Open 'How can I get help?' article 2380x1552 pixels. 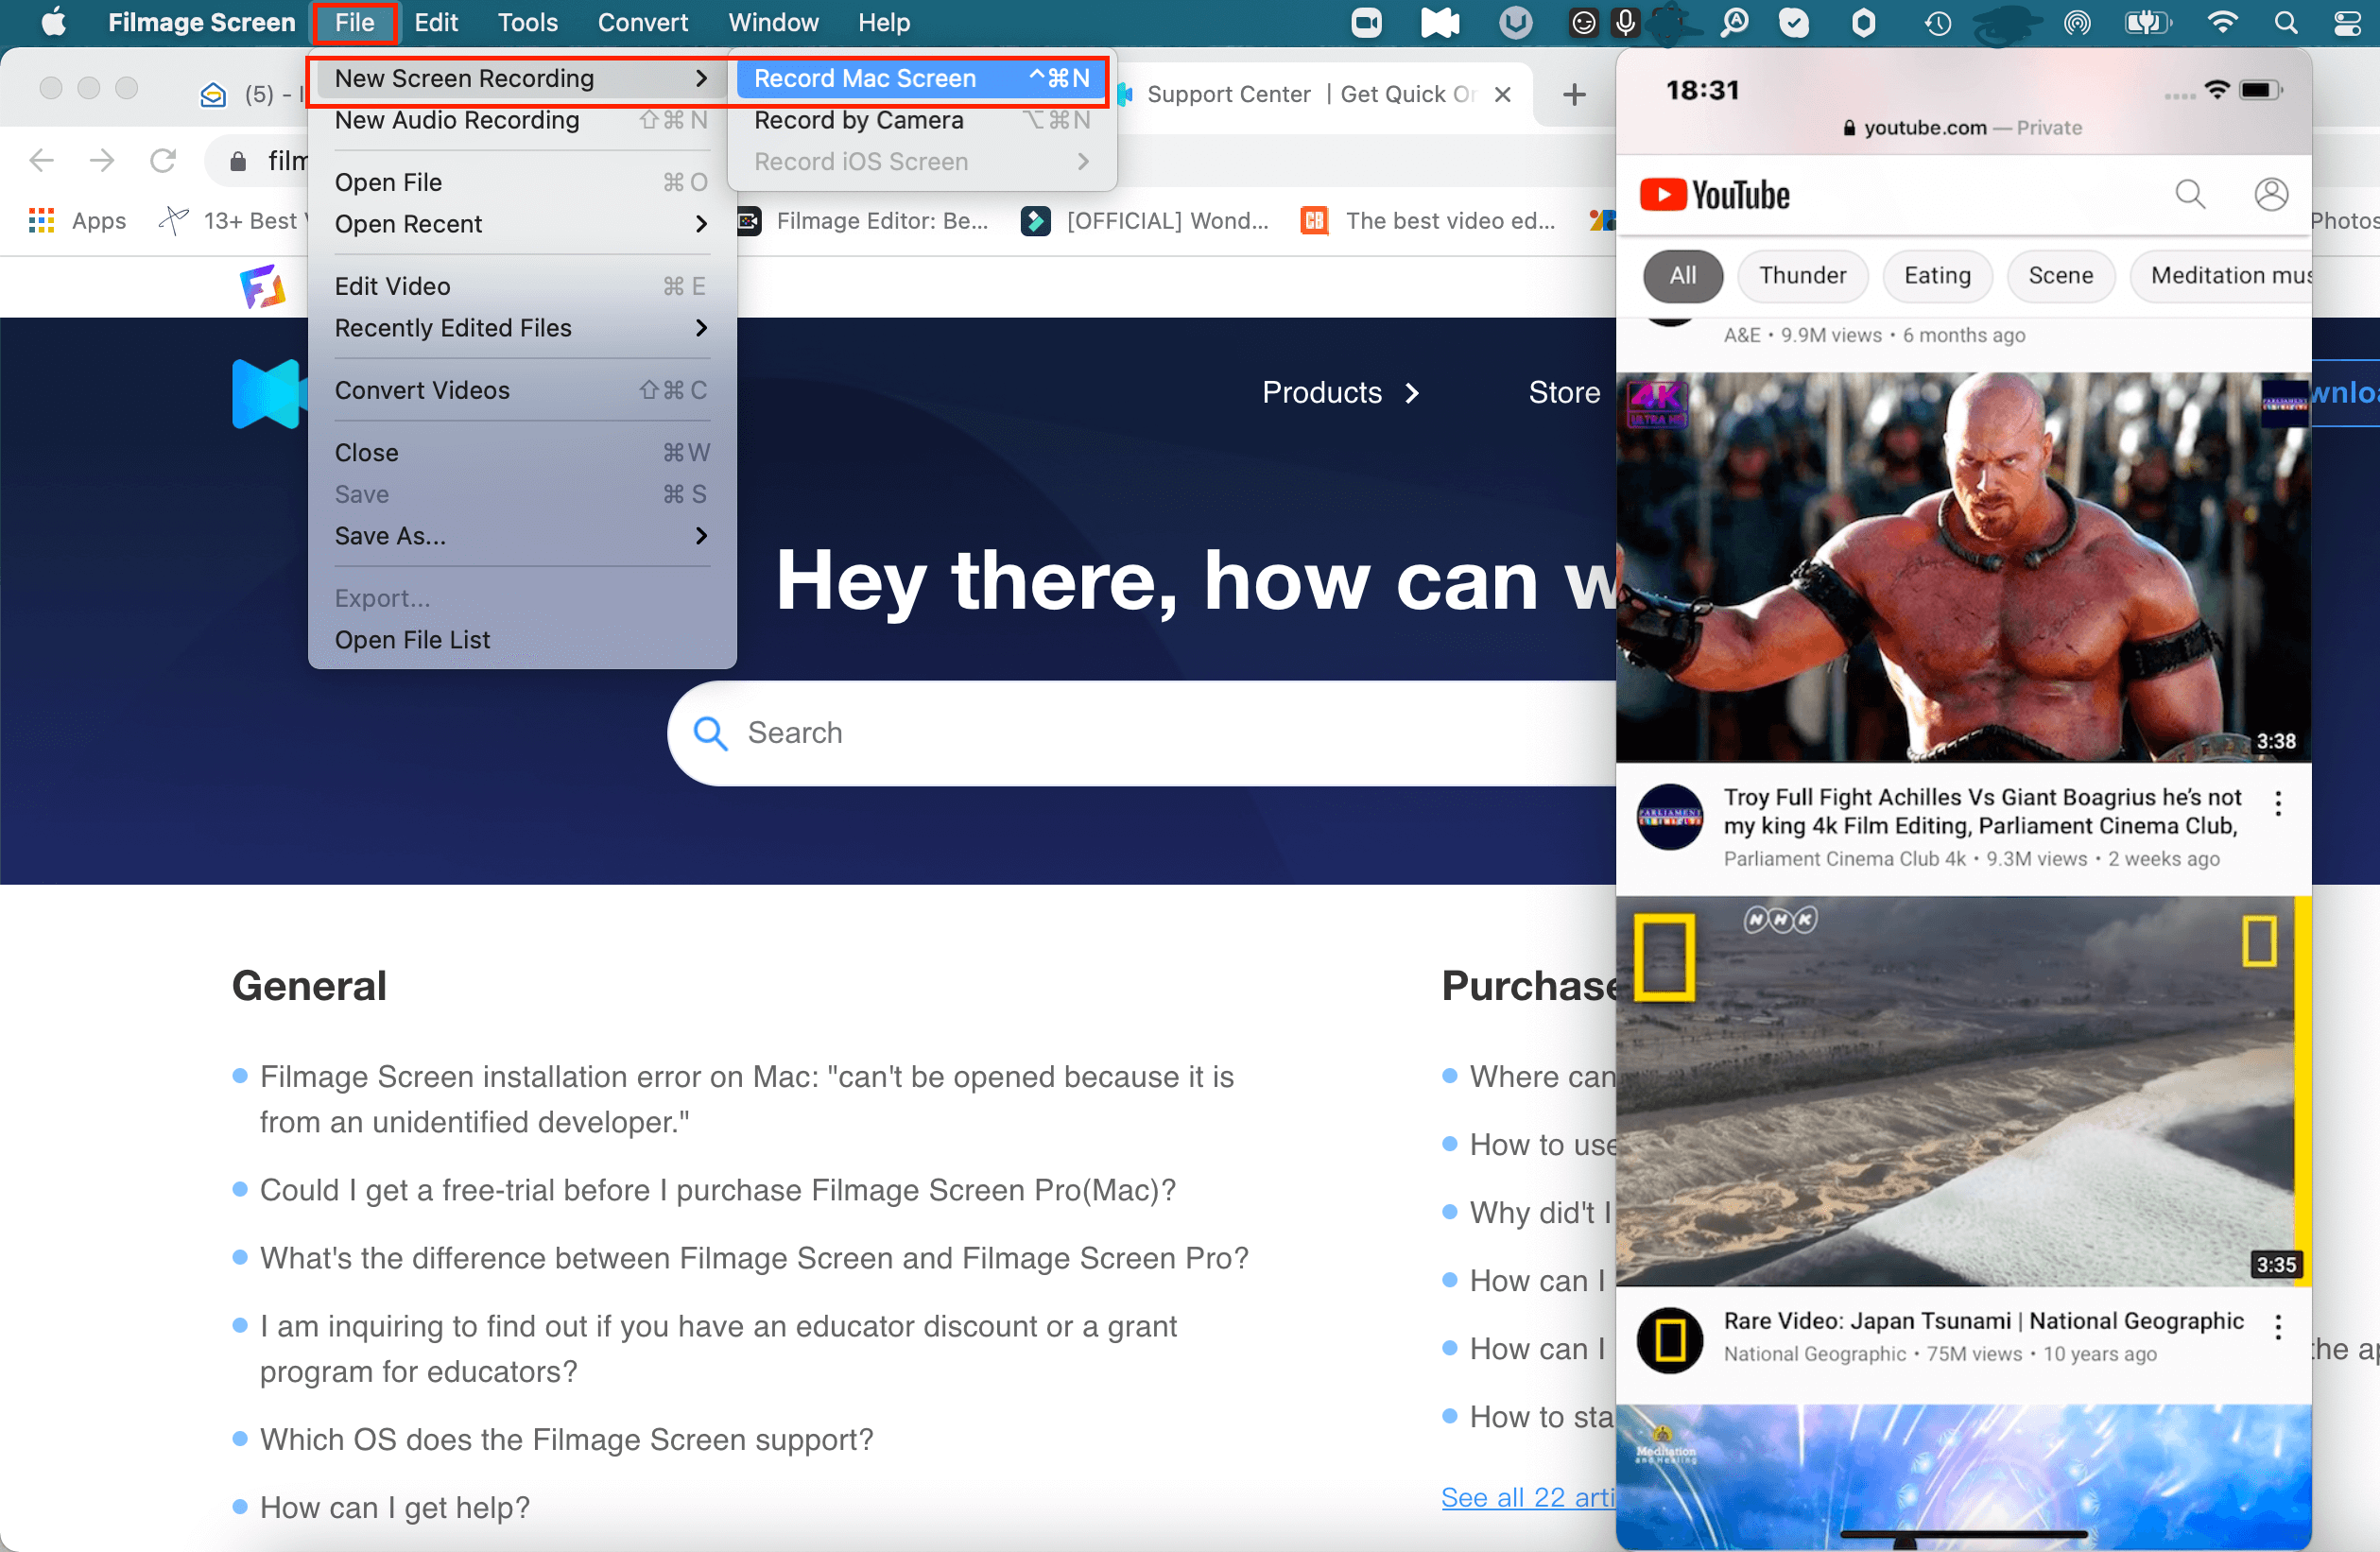coord(394,1508)
